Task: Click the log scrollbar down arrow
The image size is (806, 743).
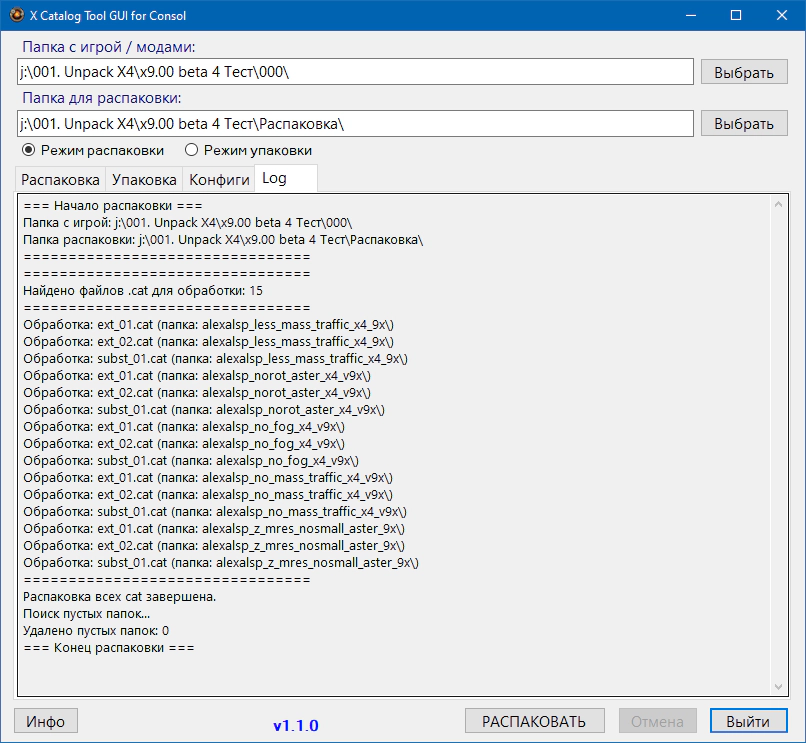Action: pyautogui.click(x=780, y=686)
